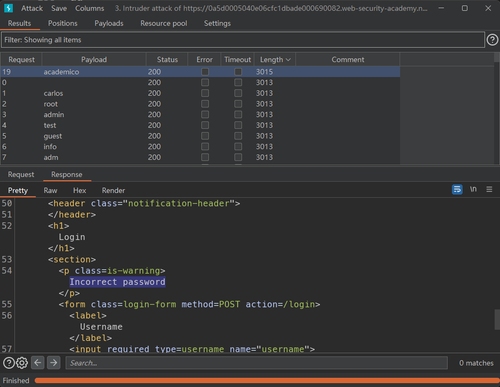The image size is (500, 387).
Task: Show non-printable characters with \n icon
Action: tap(473, 189)
